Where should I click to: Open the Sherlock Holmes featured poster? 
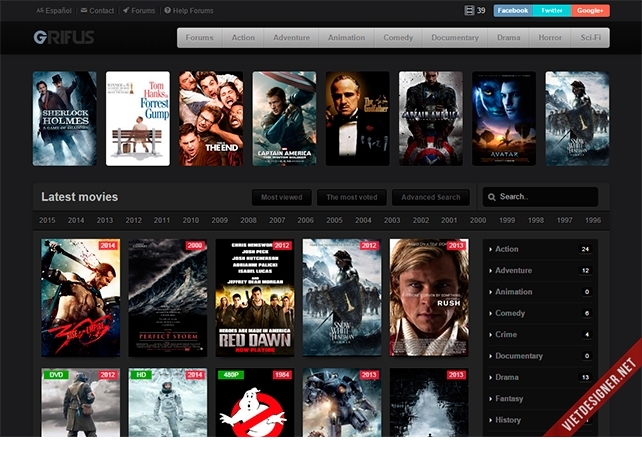(65, 119)
